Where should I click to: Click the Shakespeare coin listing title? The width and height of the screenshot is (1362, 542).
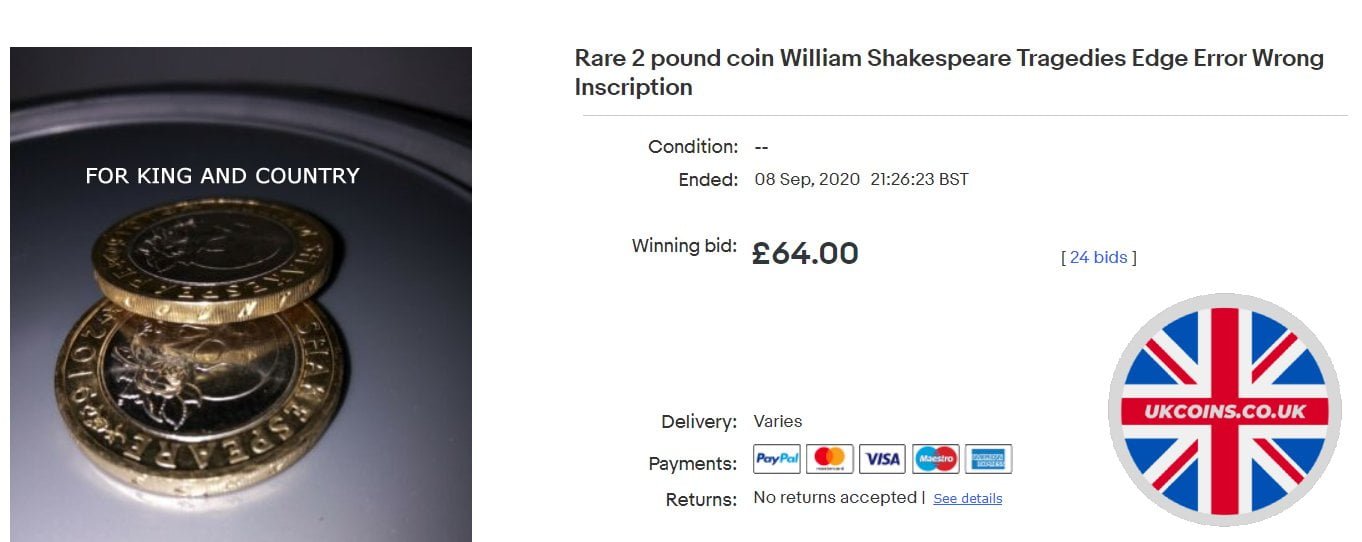948,72
